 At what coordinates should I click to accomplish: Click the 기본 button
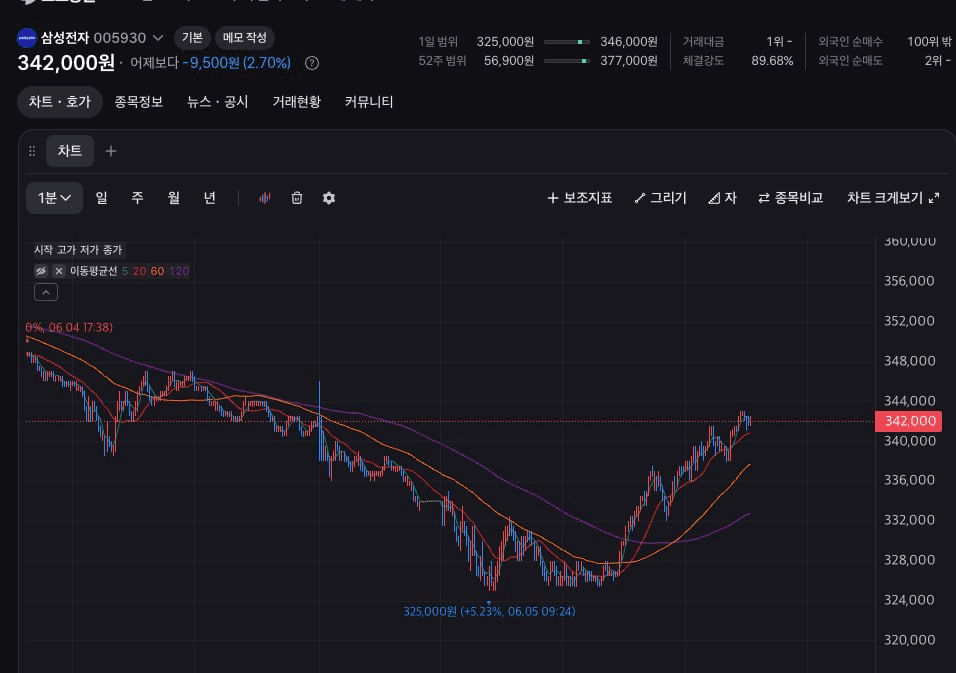click(x=192, y=38)
